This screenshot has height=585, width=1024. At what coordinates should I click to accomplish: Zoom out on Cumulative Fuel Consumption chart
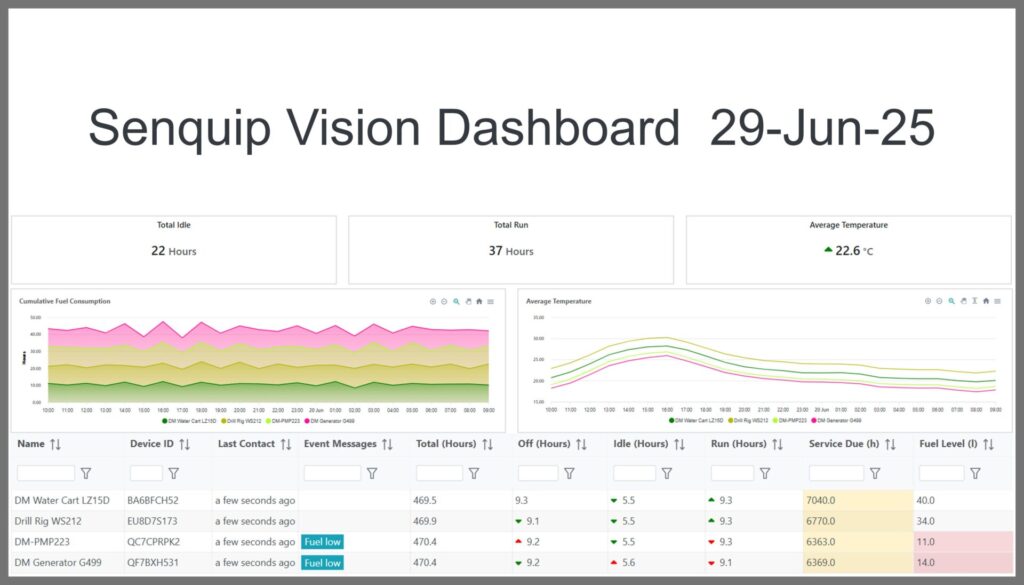point(444,302)
